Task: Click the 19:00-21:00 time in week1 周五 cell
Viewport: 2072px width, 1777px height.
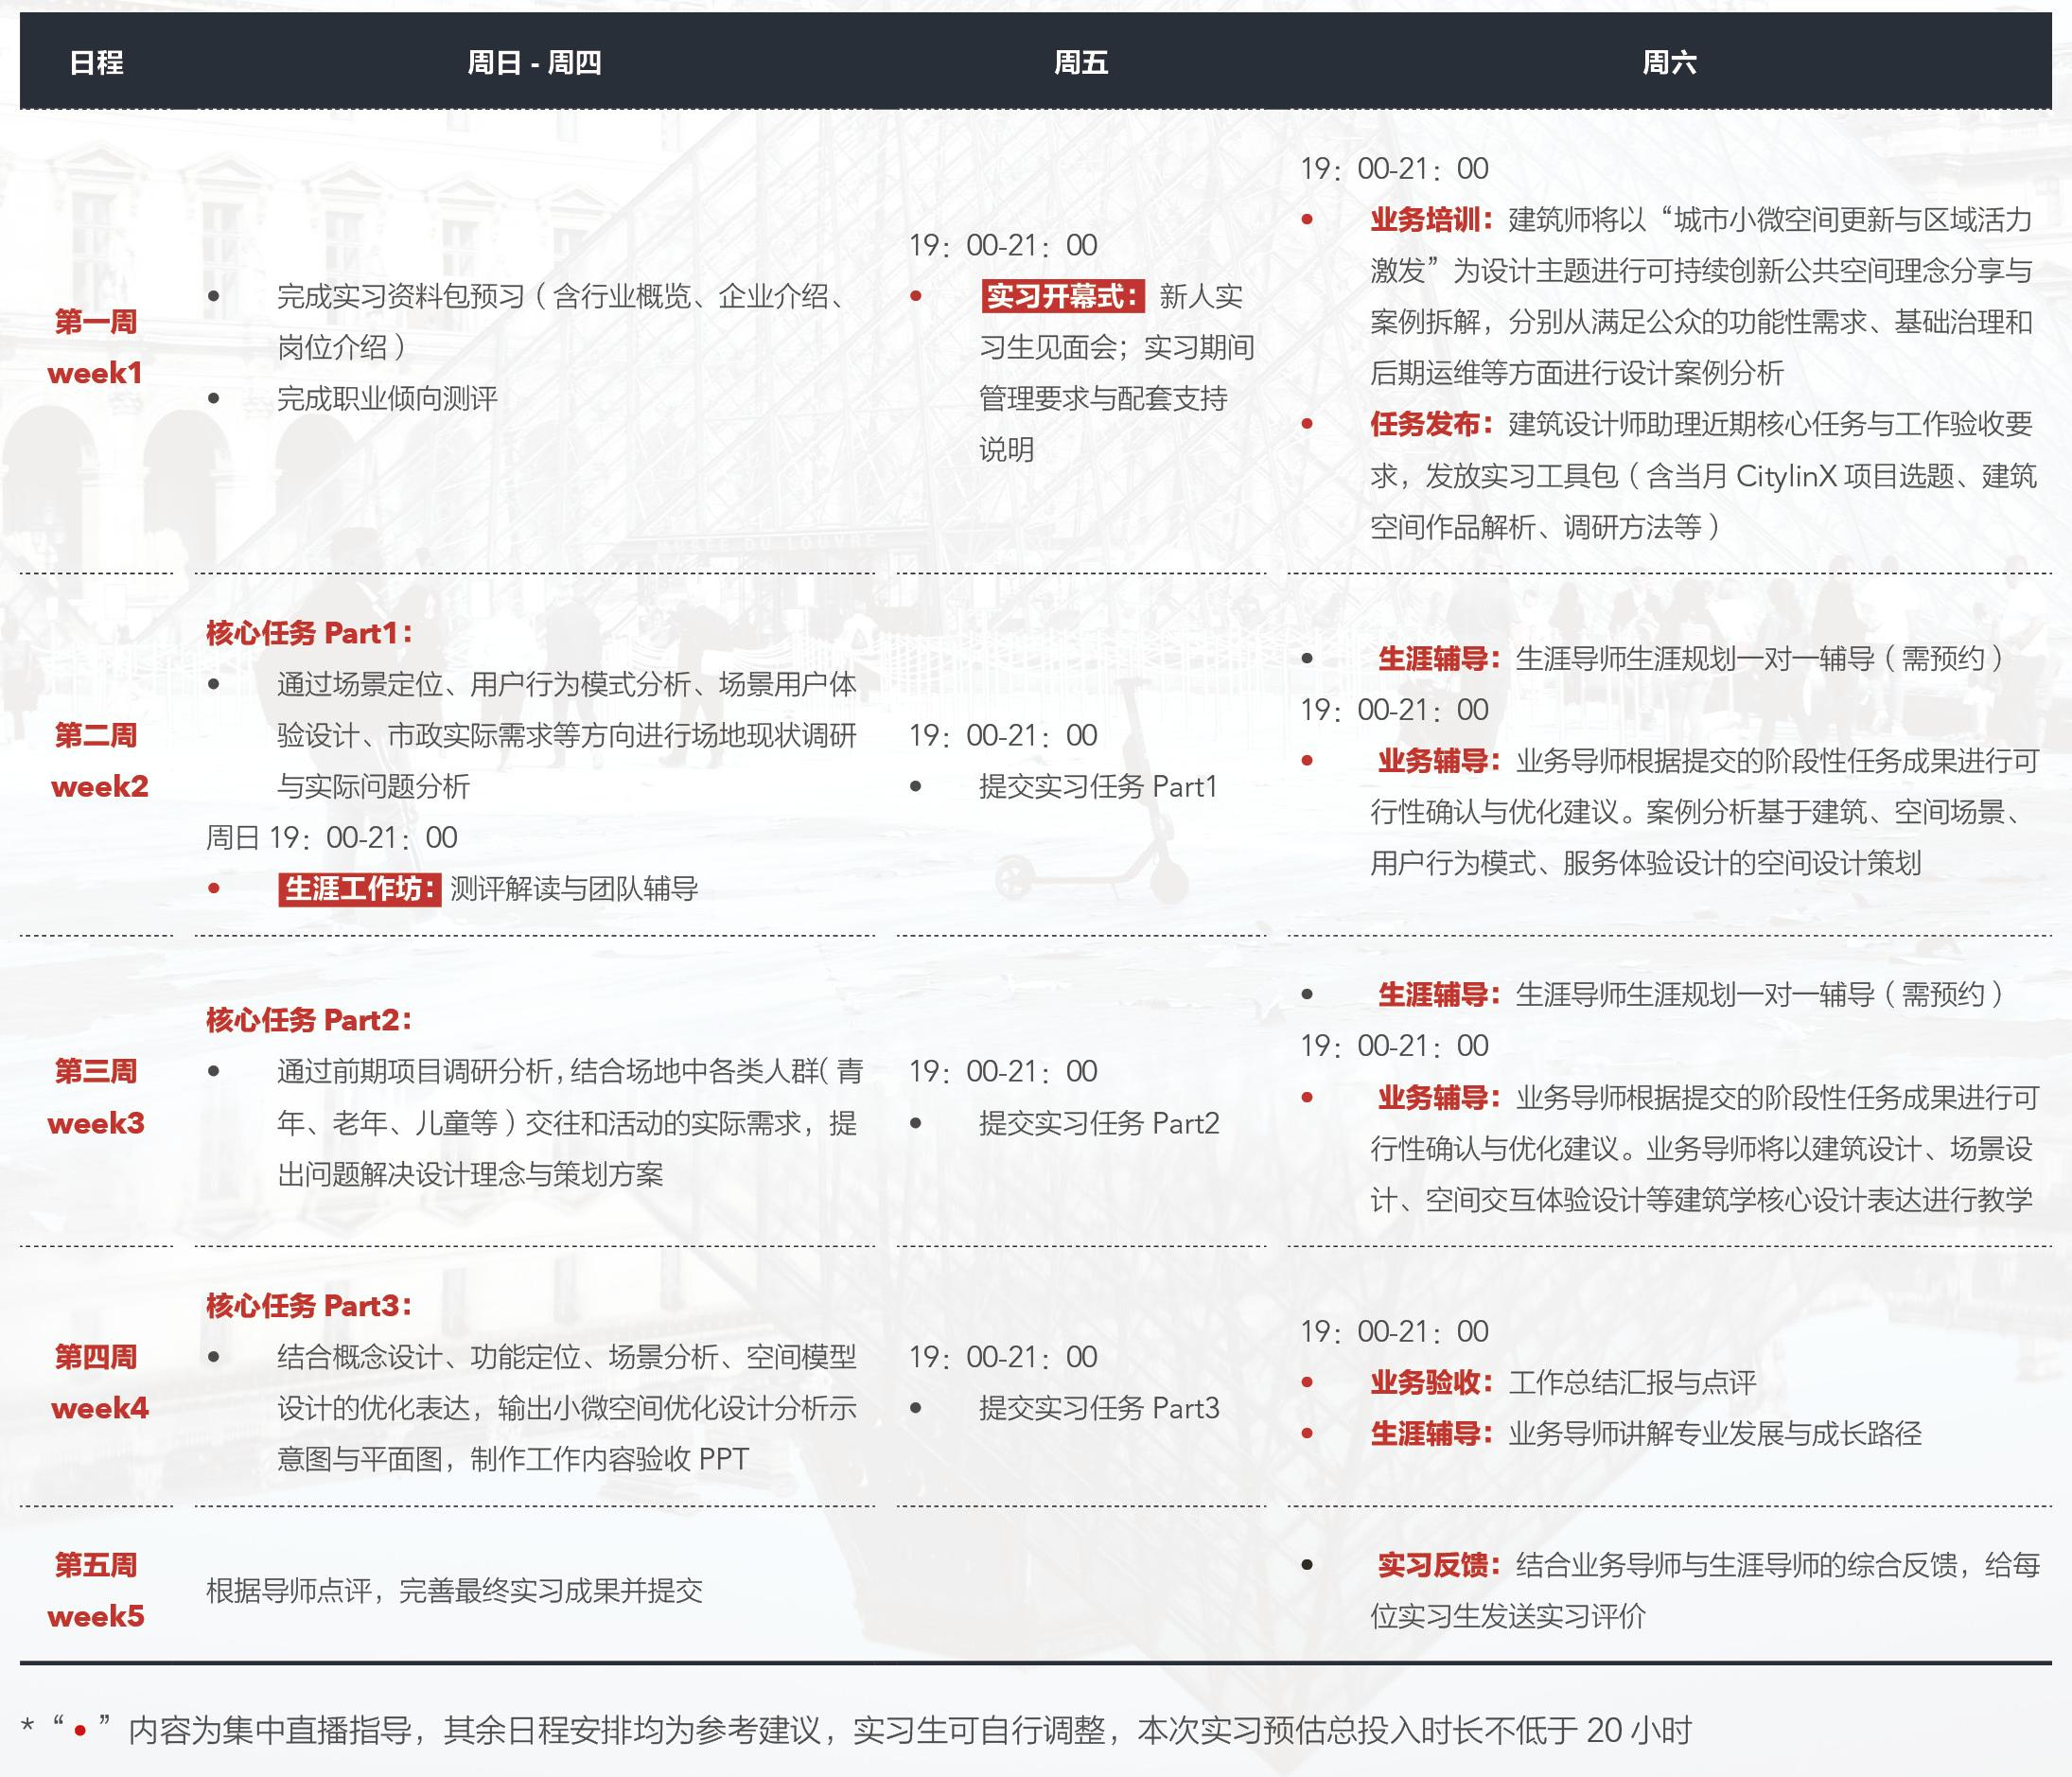Action: point(1003,245)
